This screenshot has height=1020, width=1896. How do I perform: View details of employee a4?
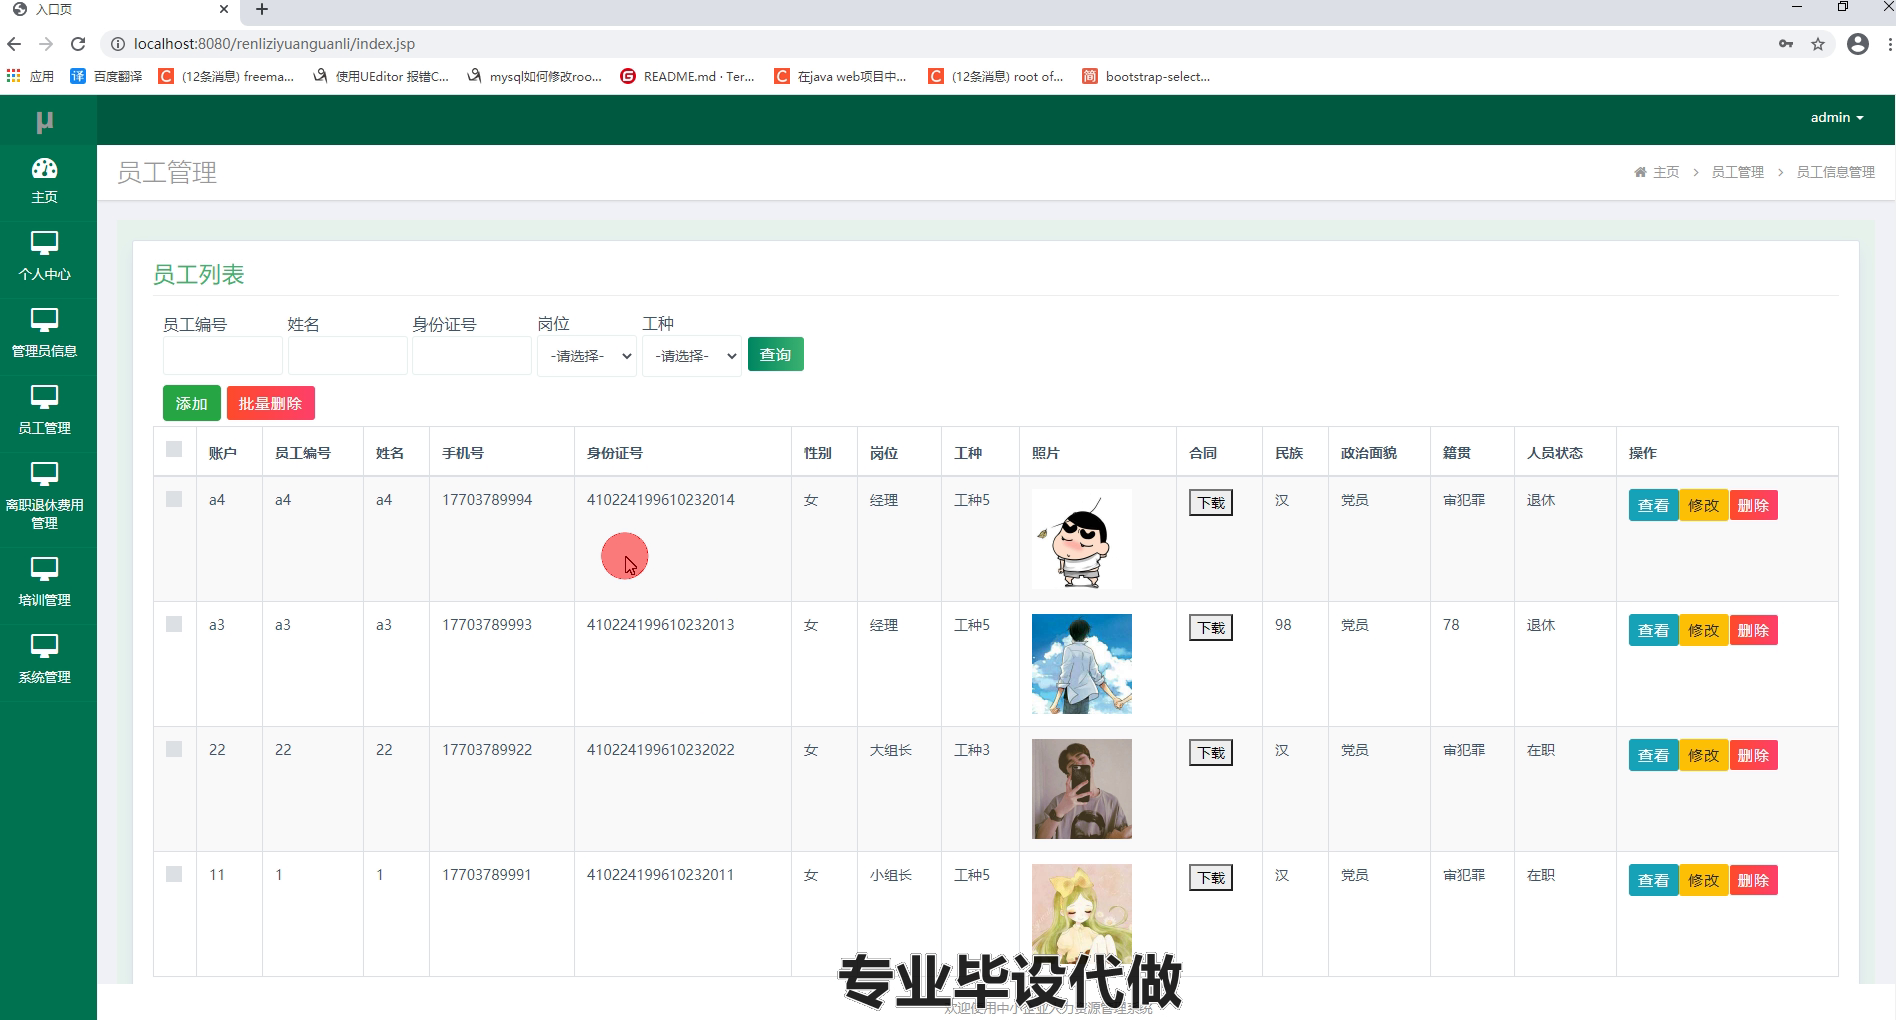1654,505
